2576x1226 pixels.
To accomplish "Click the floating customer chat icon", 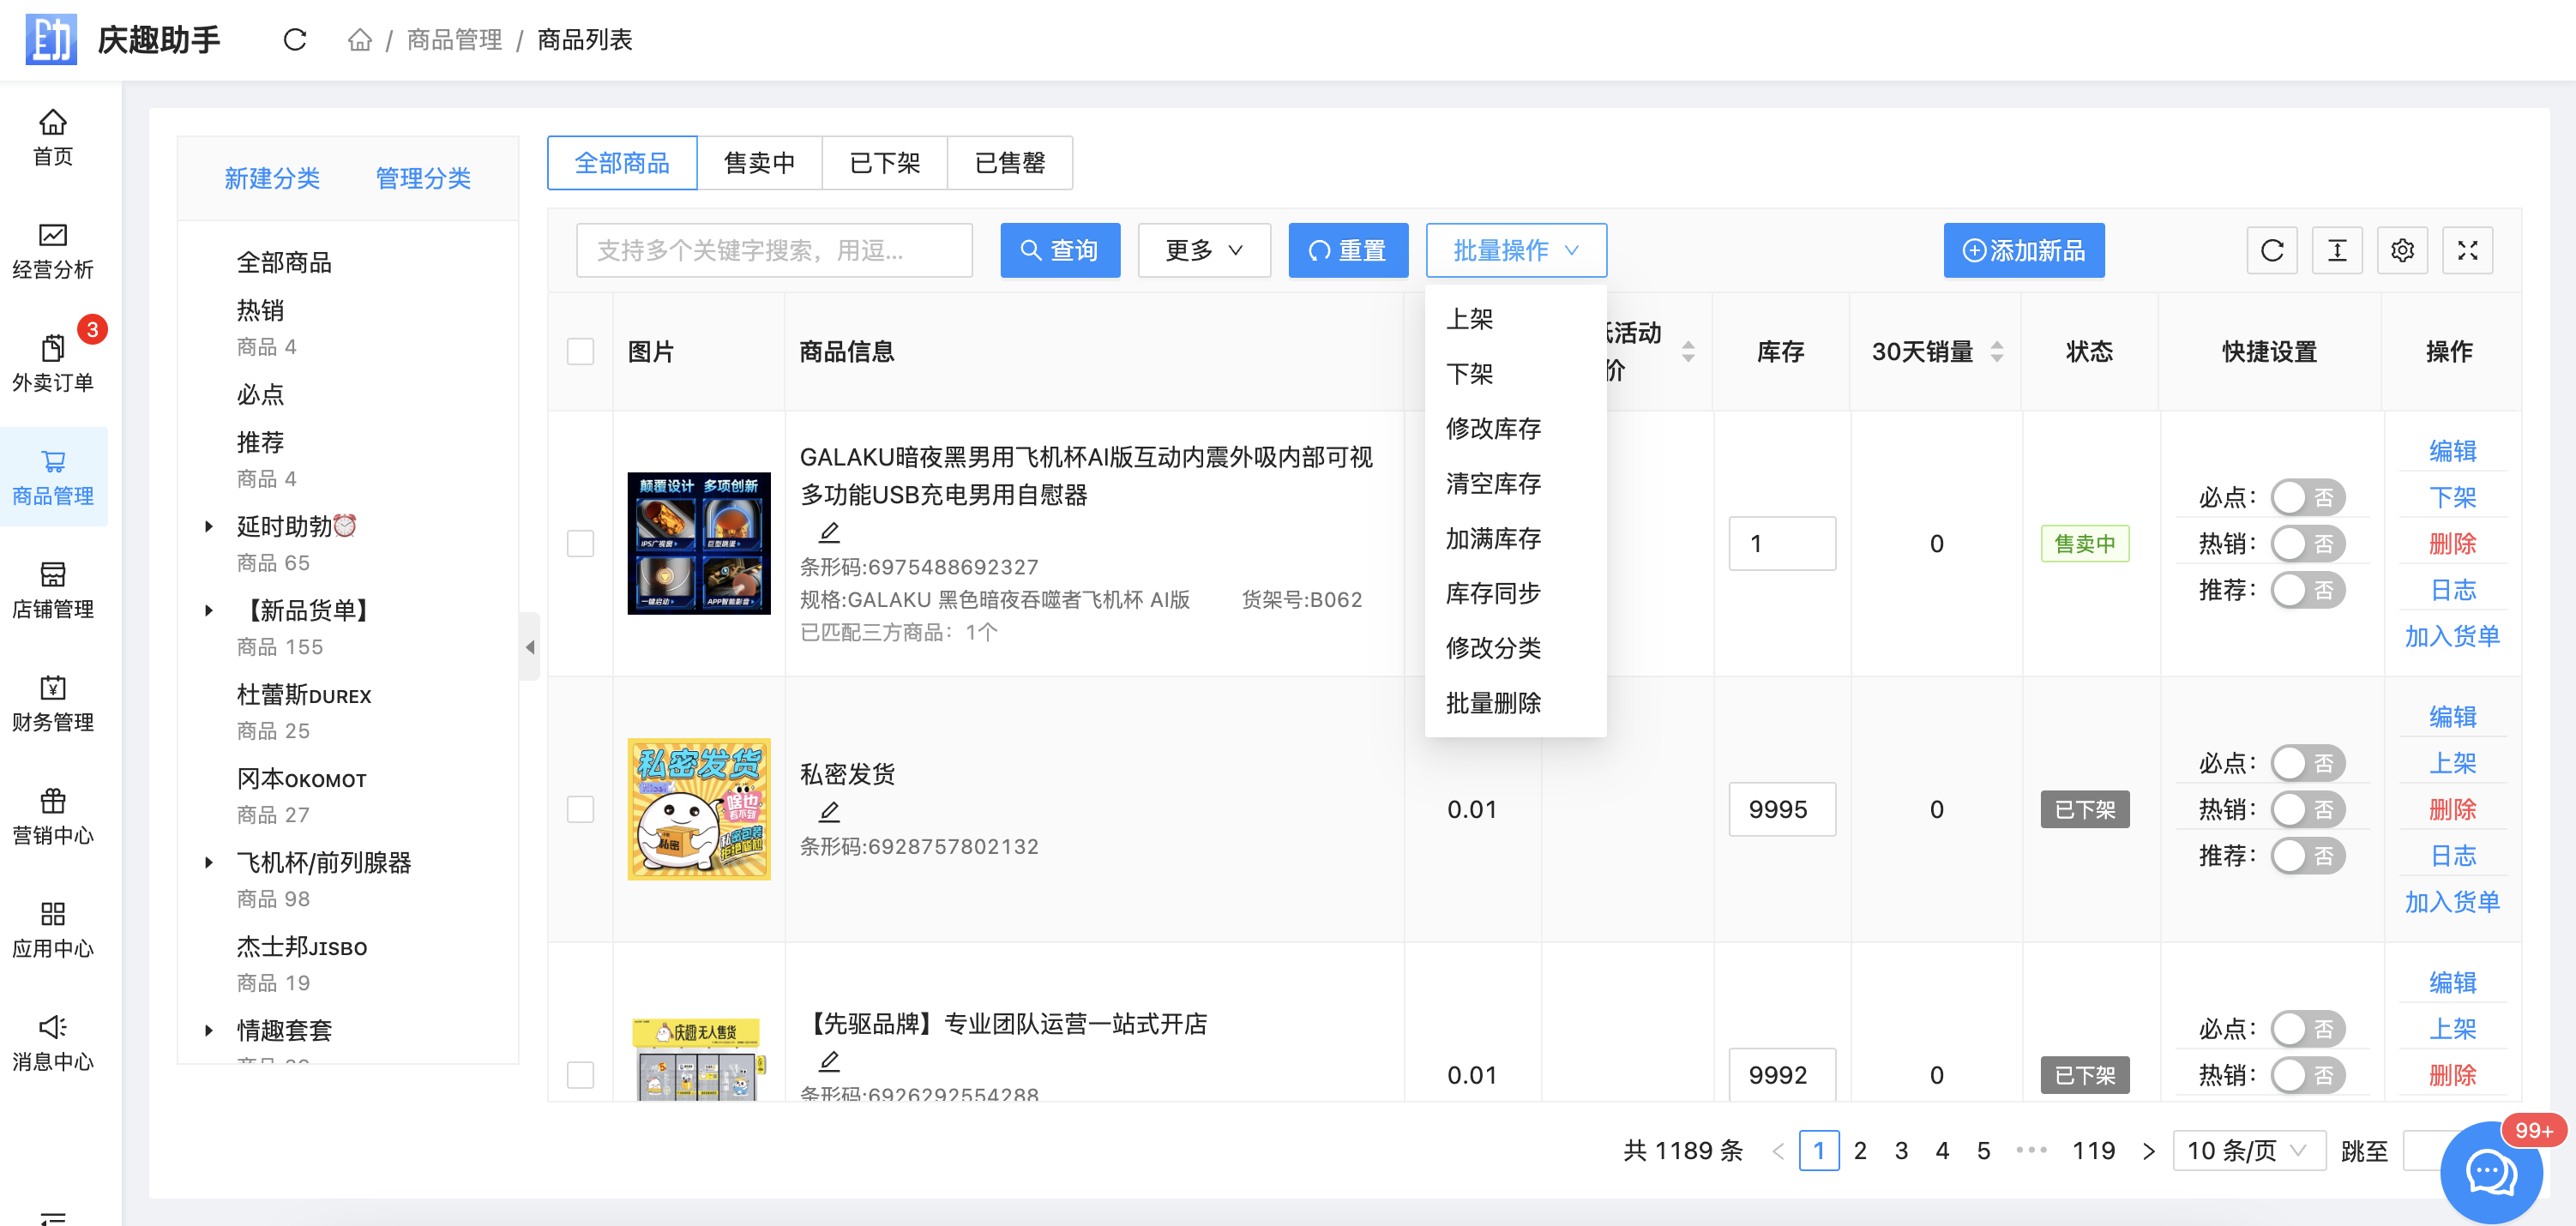I will pos(2490,1171).
